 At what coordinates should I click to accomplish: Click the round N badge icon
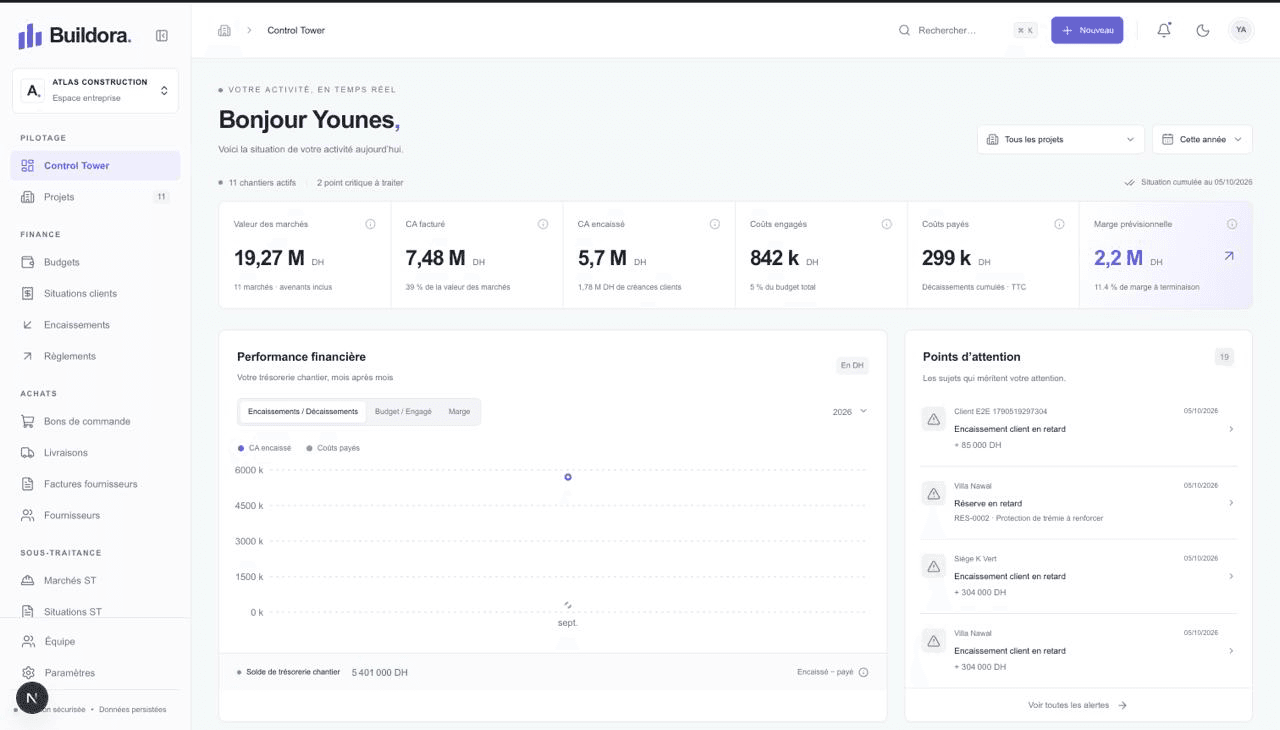coord(32,698)
